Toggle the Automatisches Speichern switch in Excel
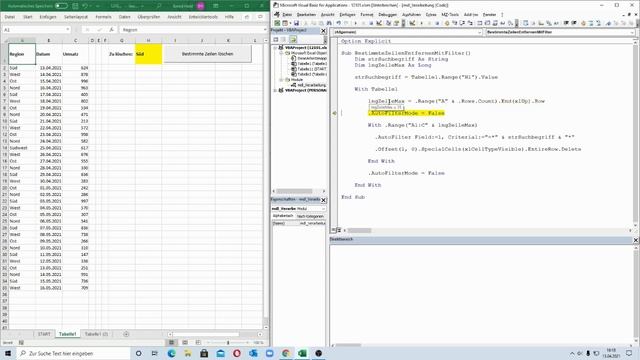This screenshot has width=640, height=360. click(61, 6)
